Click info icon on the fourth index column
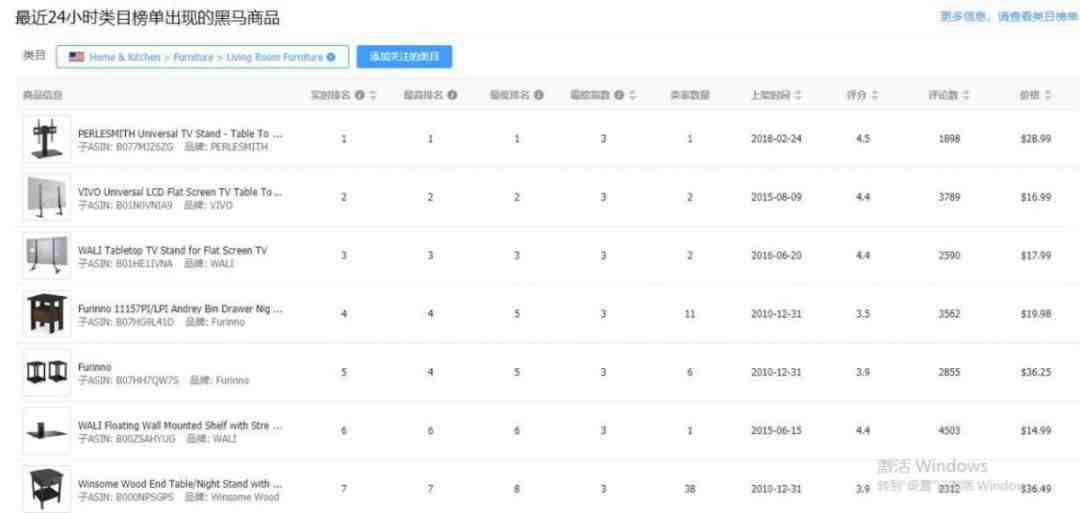 (x=619, y=95)
